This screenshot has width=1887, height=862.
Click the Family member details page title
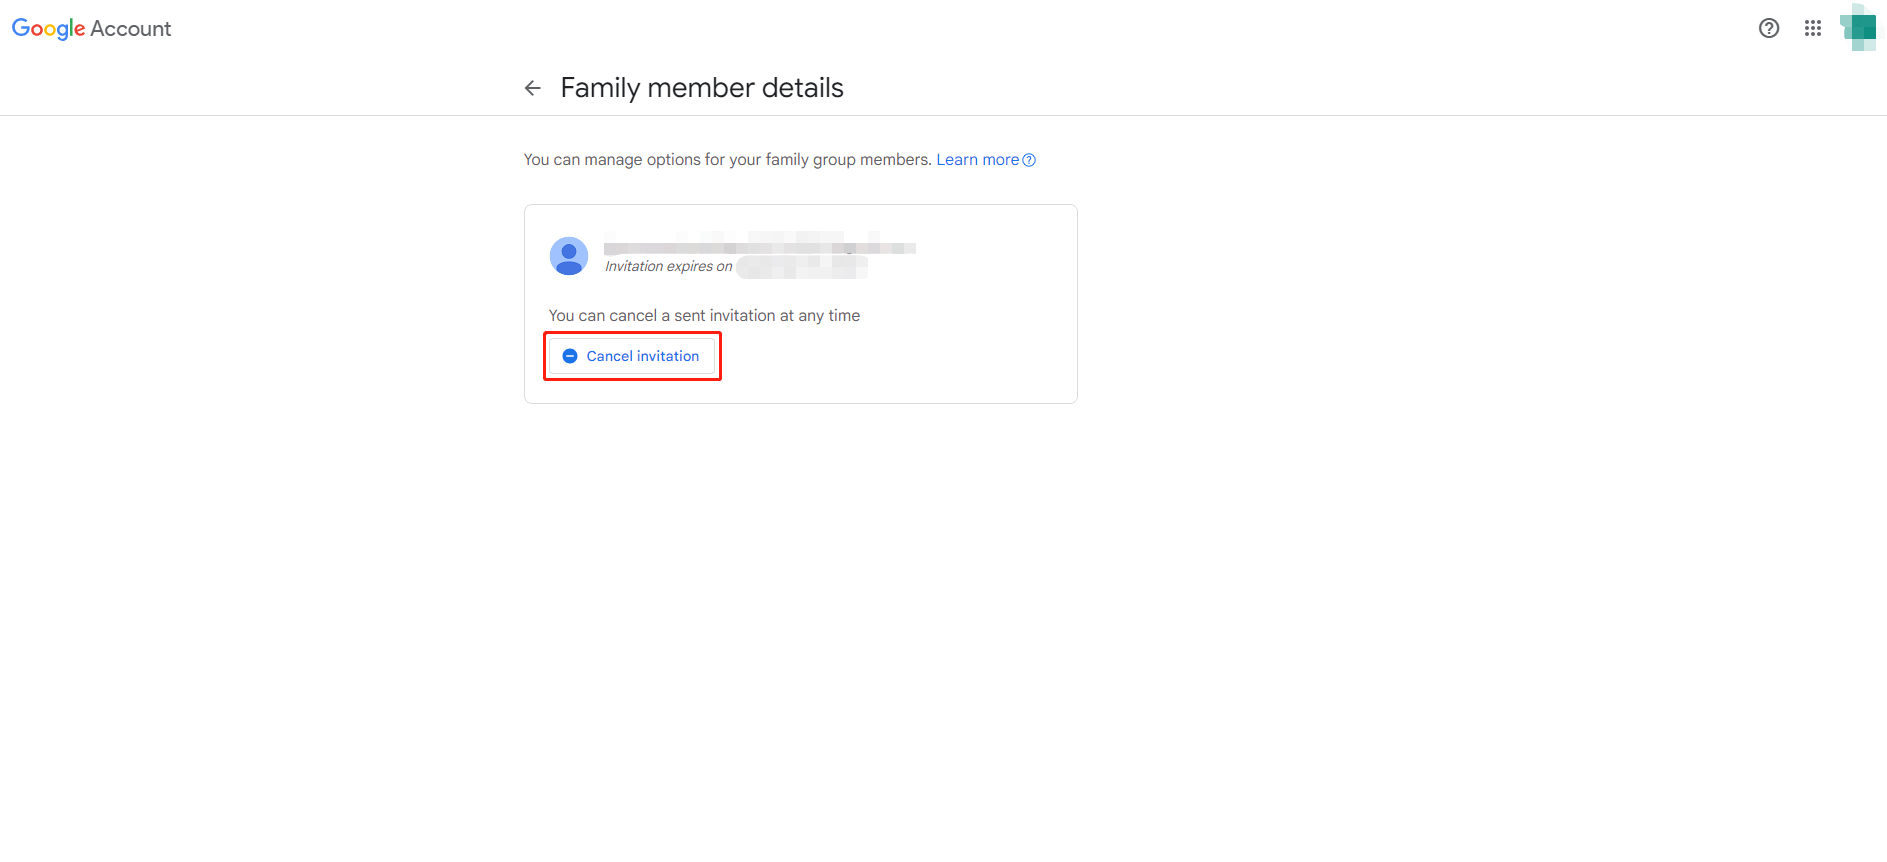click(x=701, y=88)
